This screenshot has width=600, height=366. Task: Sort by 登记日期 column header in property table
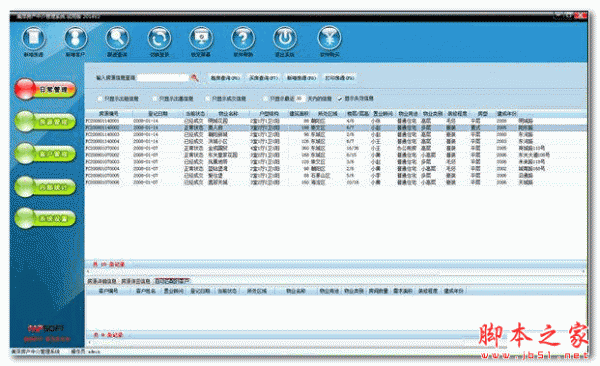[x=158, y=114]
